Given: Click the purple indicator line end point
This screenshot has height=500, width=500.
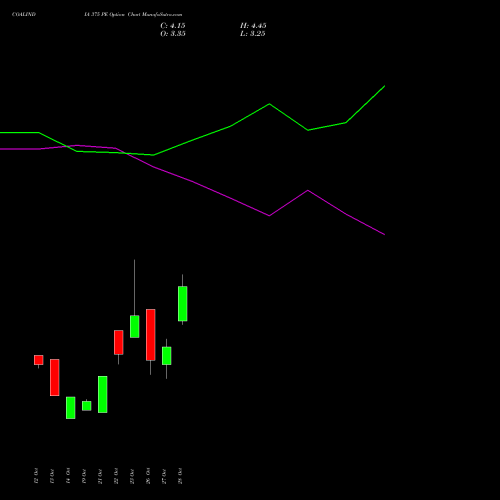Looking at the screenshot, I should [x=385, y=234].
